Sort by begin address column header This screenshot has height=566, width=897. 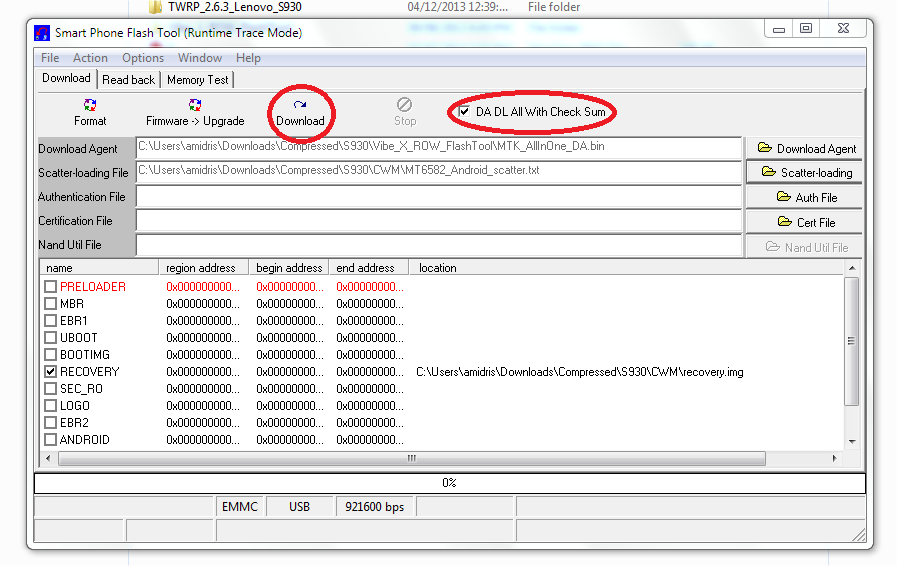(x=289, y=268)
